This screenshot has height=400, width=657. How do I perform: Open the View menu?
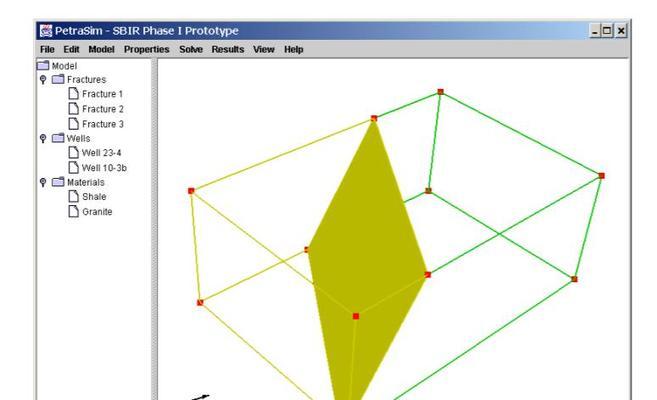pyautogui.click(x=264, y=49)
